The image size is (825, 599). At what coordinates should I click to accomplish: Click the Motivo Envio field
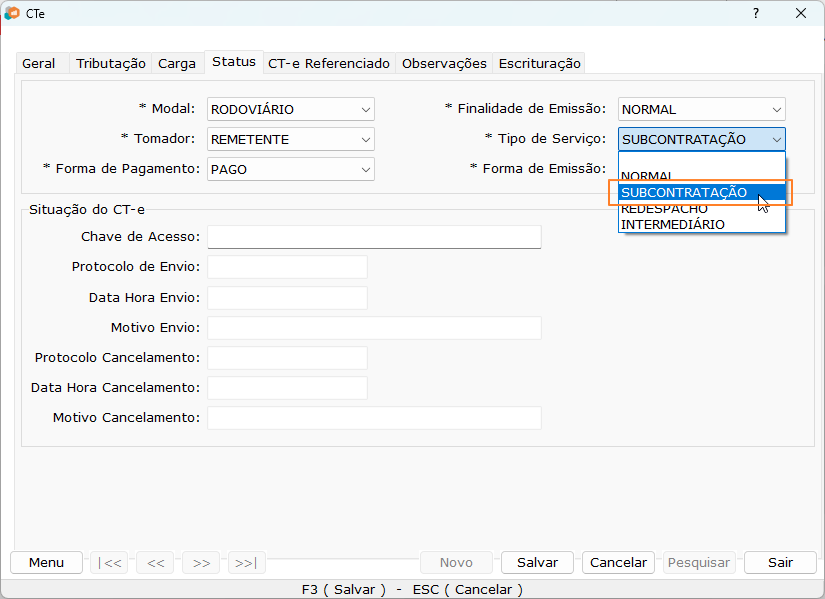click(x=374, y=328)
